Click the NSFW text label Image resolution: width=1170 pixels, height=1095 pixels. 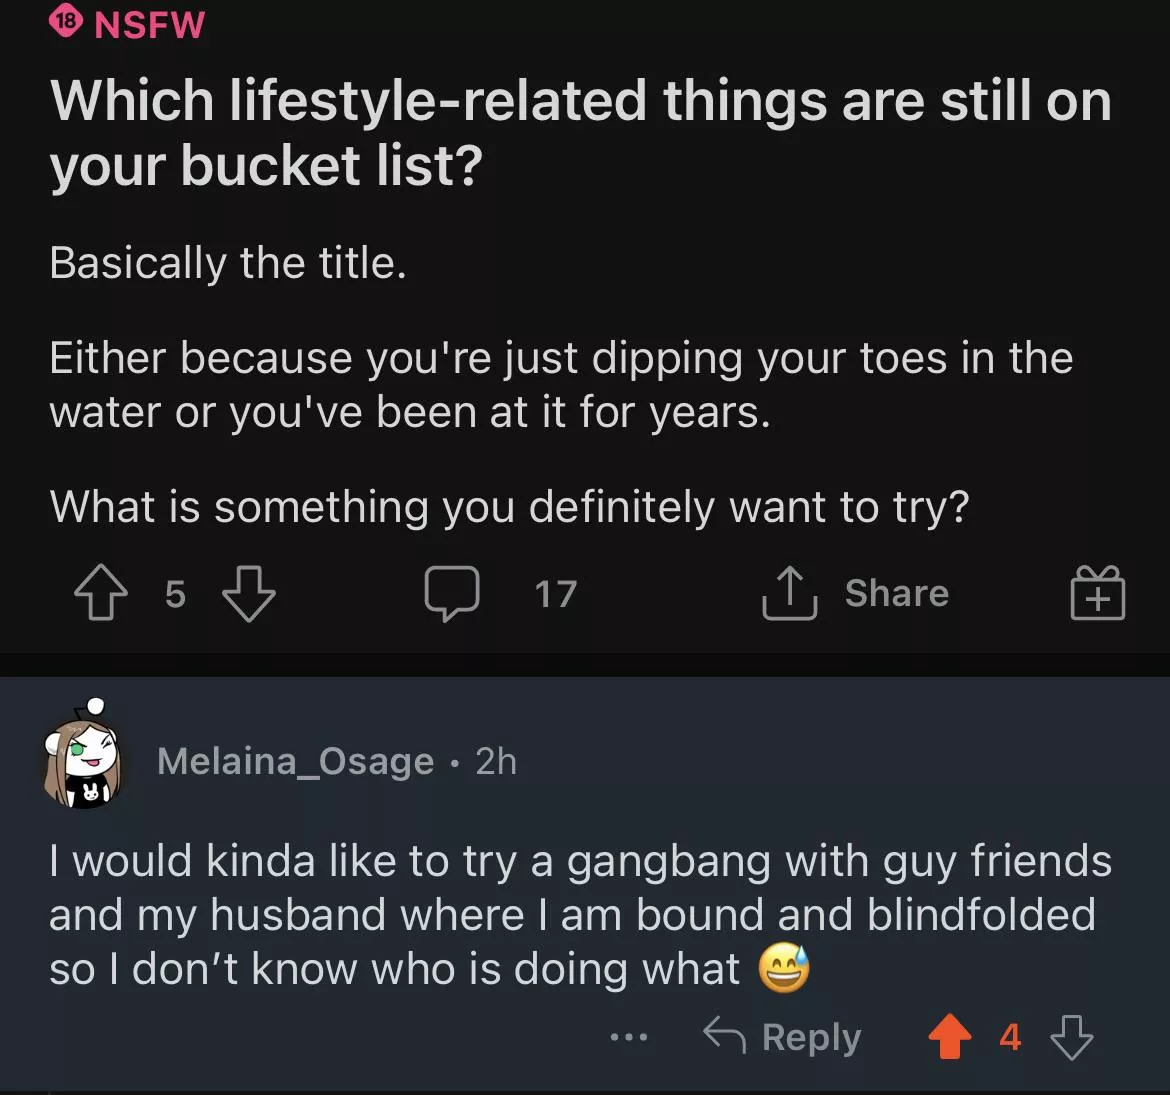(x=149, y=23)
